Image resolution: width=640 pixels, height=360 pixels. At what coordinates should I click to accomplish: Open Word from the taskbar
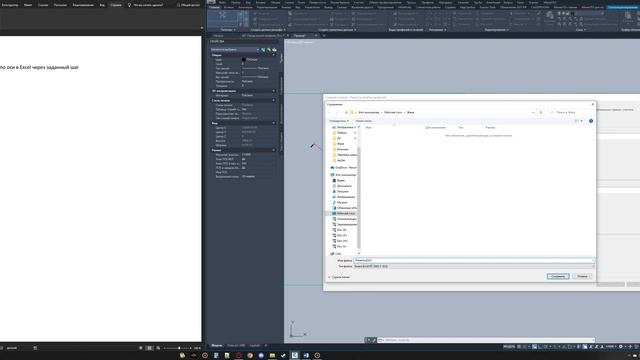(306, 356)
